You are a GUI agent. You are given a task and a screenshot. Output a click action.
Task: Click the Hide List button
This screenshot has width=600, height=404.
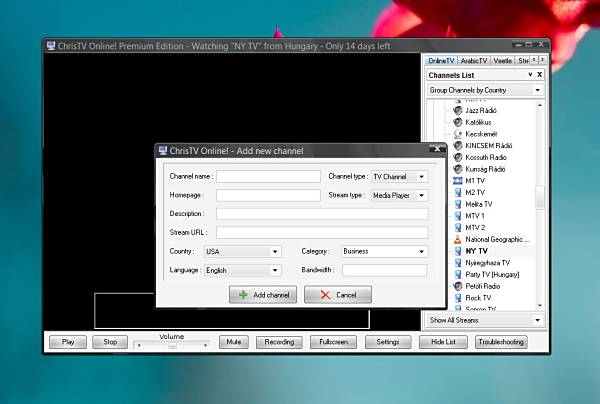pyautogui.click(x=443, y=342)
